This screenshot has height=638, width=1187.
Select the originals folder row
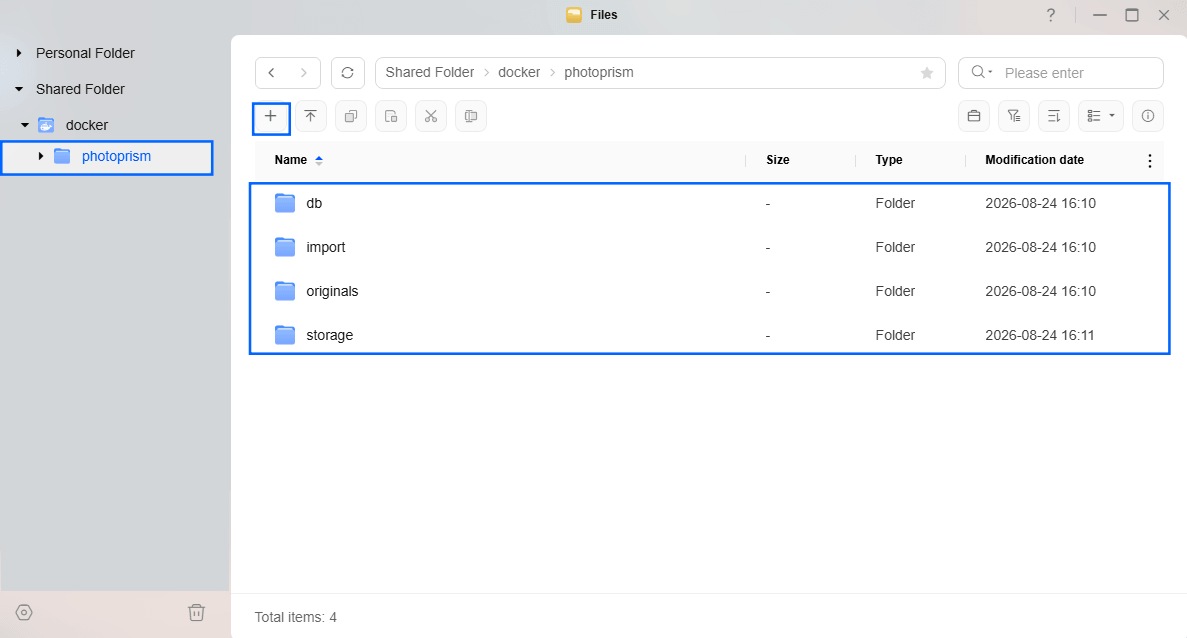coord(710,291)
